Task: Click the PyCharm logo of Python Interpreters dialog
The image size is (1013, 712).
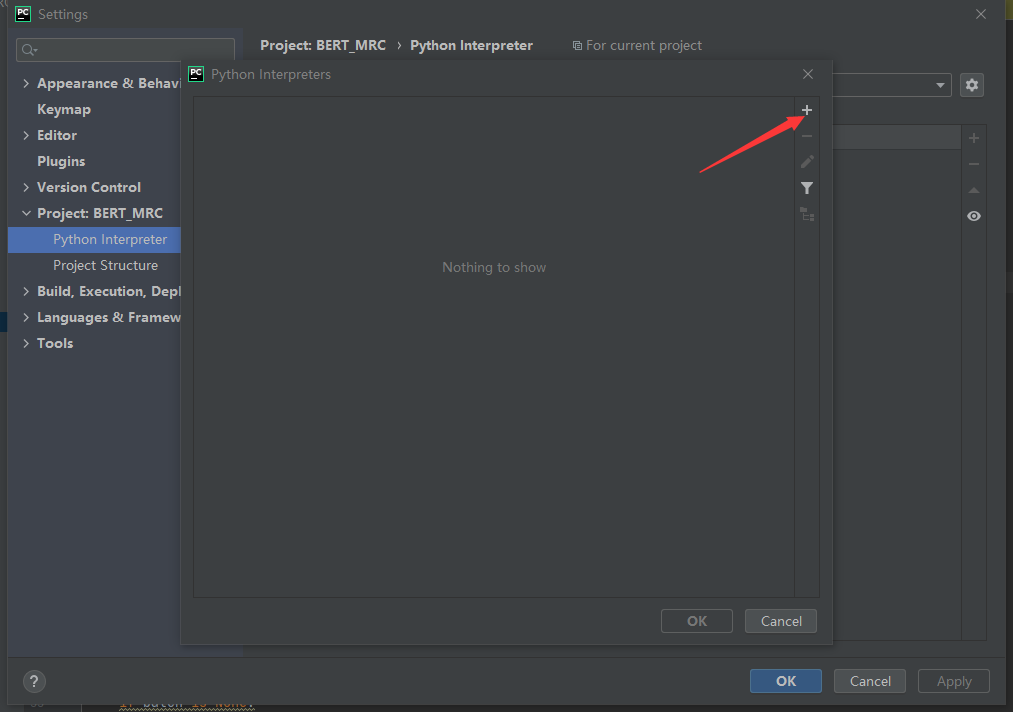Action: pos(196,74)
